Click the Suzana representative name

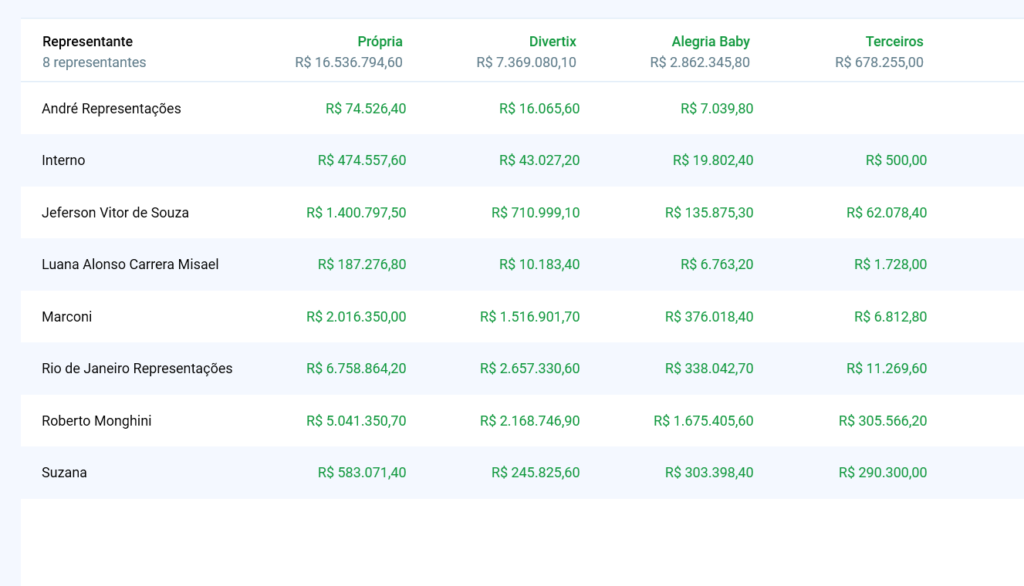point(64,473)
